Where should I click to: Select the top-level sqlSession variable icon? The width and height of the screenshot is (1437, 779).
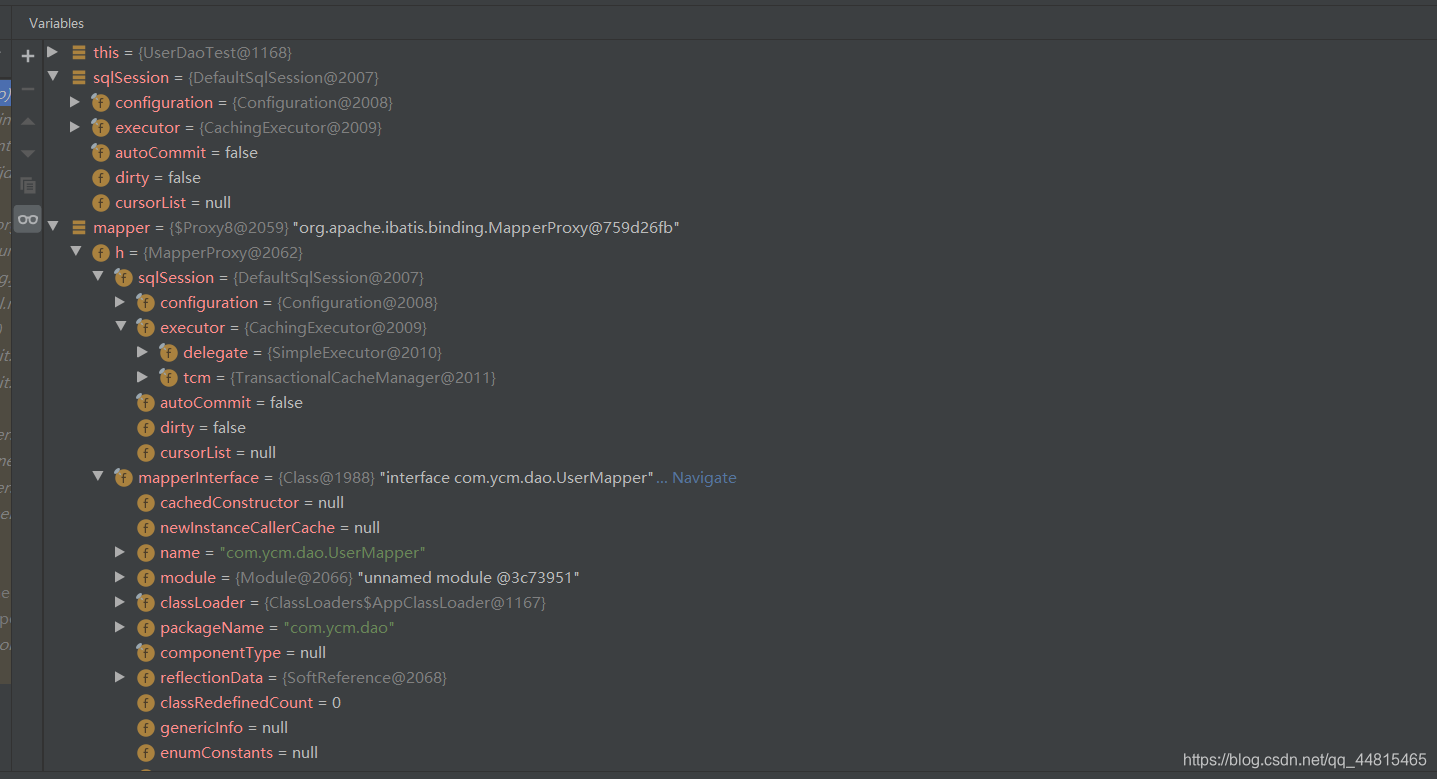79,77
